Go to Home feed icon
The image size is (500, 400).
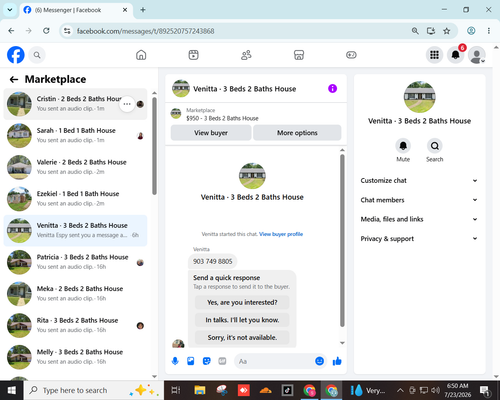pos(141,55)
